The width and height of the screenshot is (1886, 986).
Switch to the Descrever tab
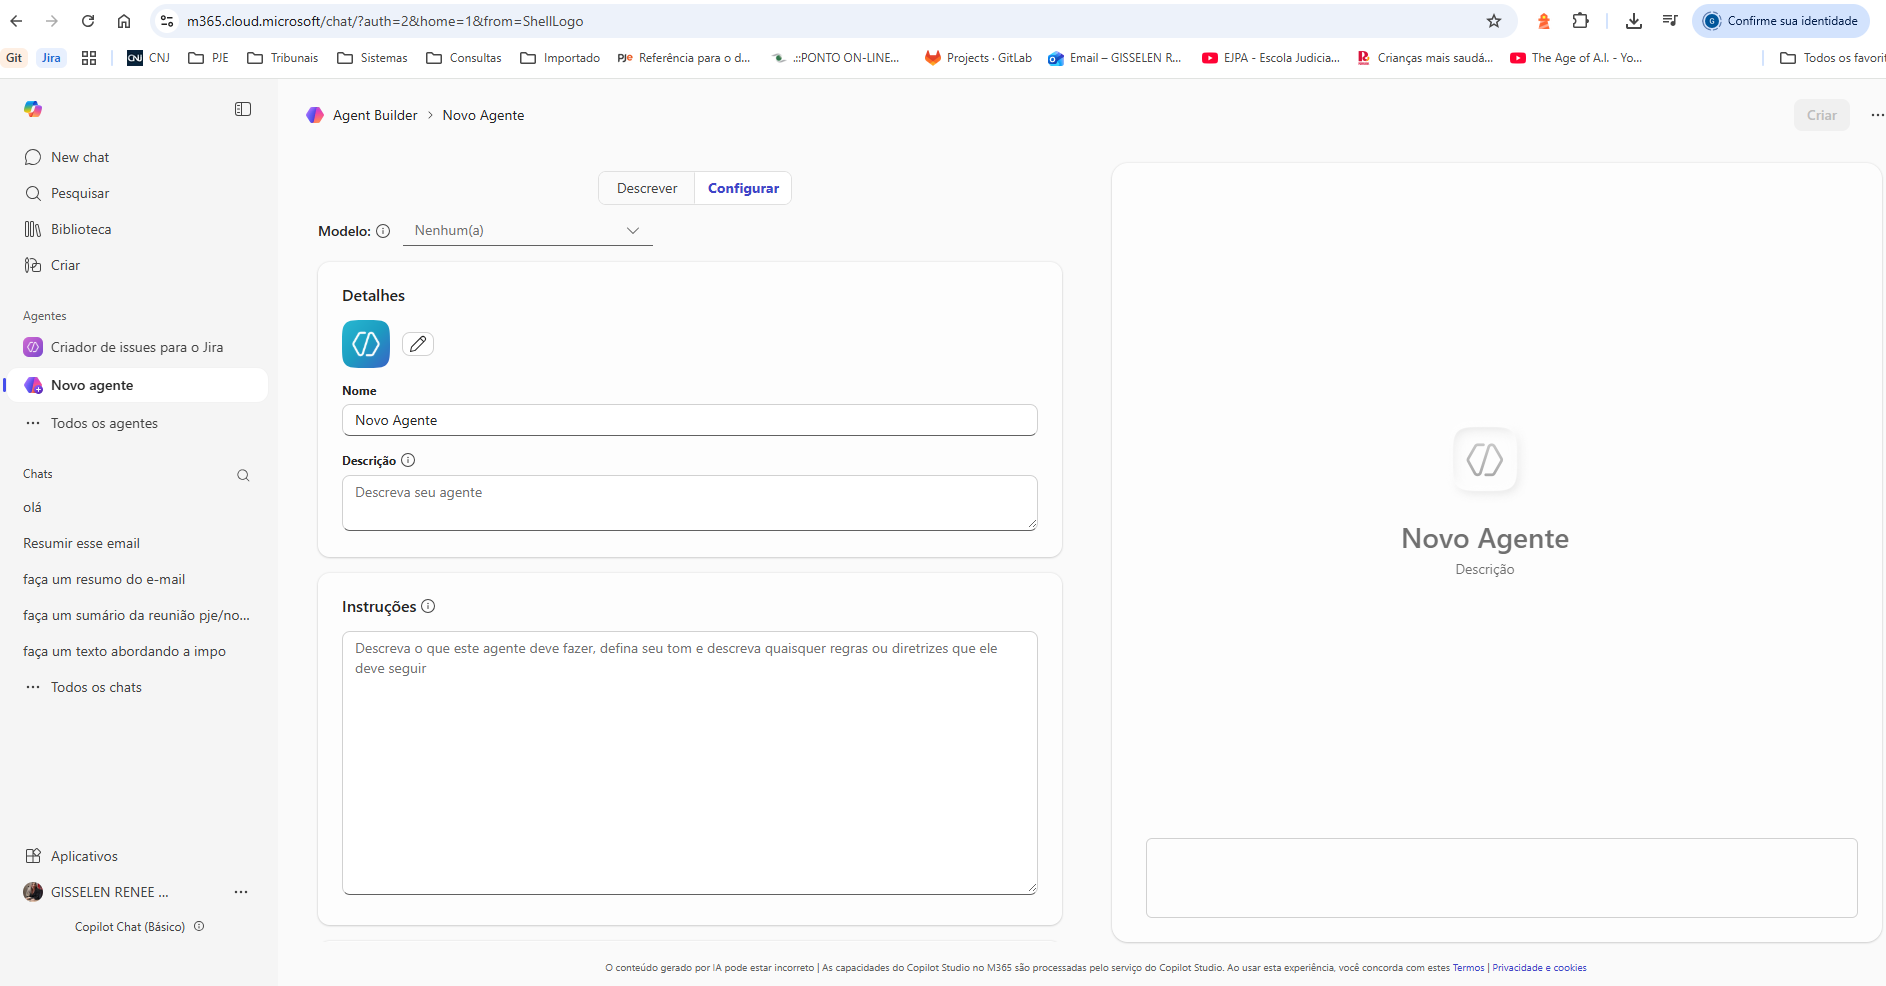point(646,188)
